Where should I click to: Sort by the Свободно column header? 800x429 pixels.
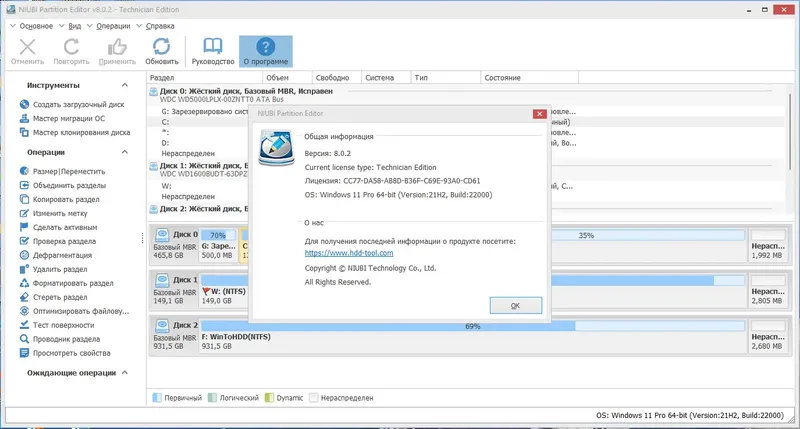pos(336,78)
